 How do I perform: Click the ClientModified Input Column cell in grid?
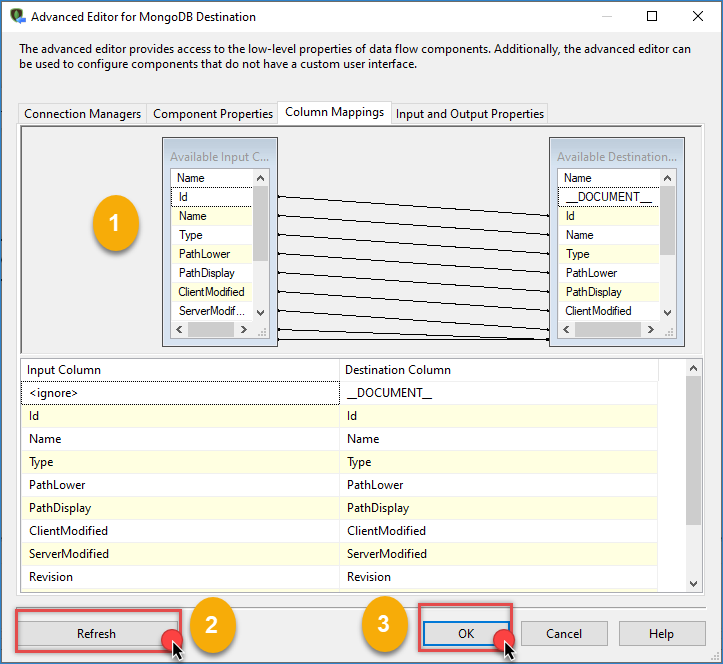pos(180,531)
